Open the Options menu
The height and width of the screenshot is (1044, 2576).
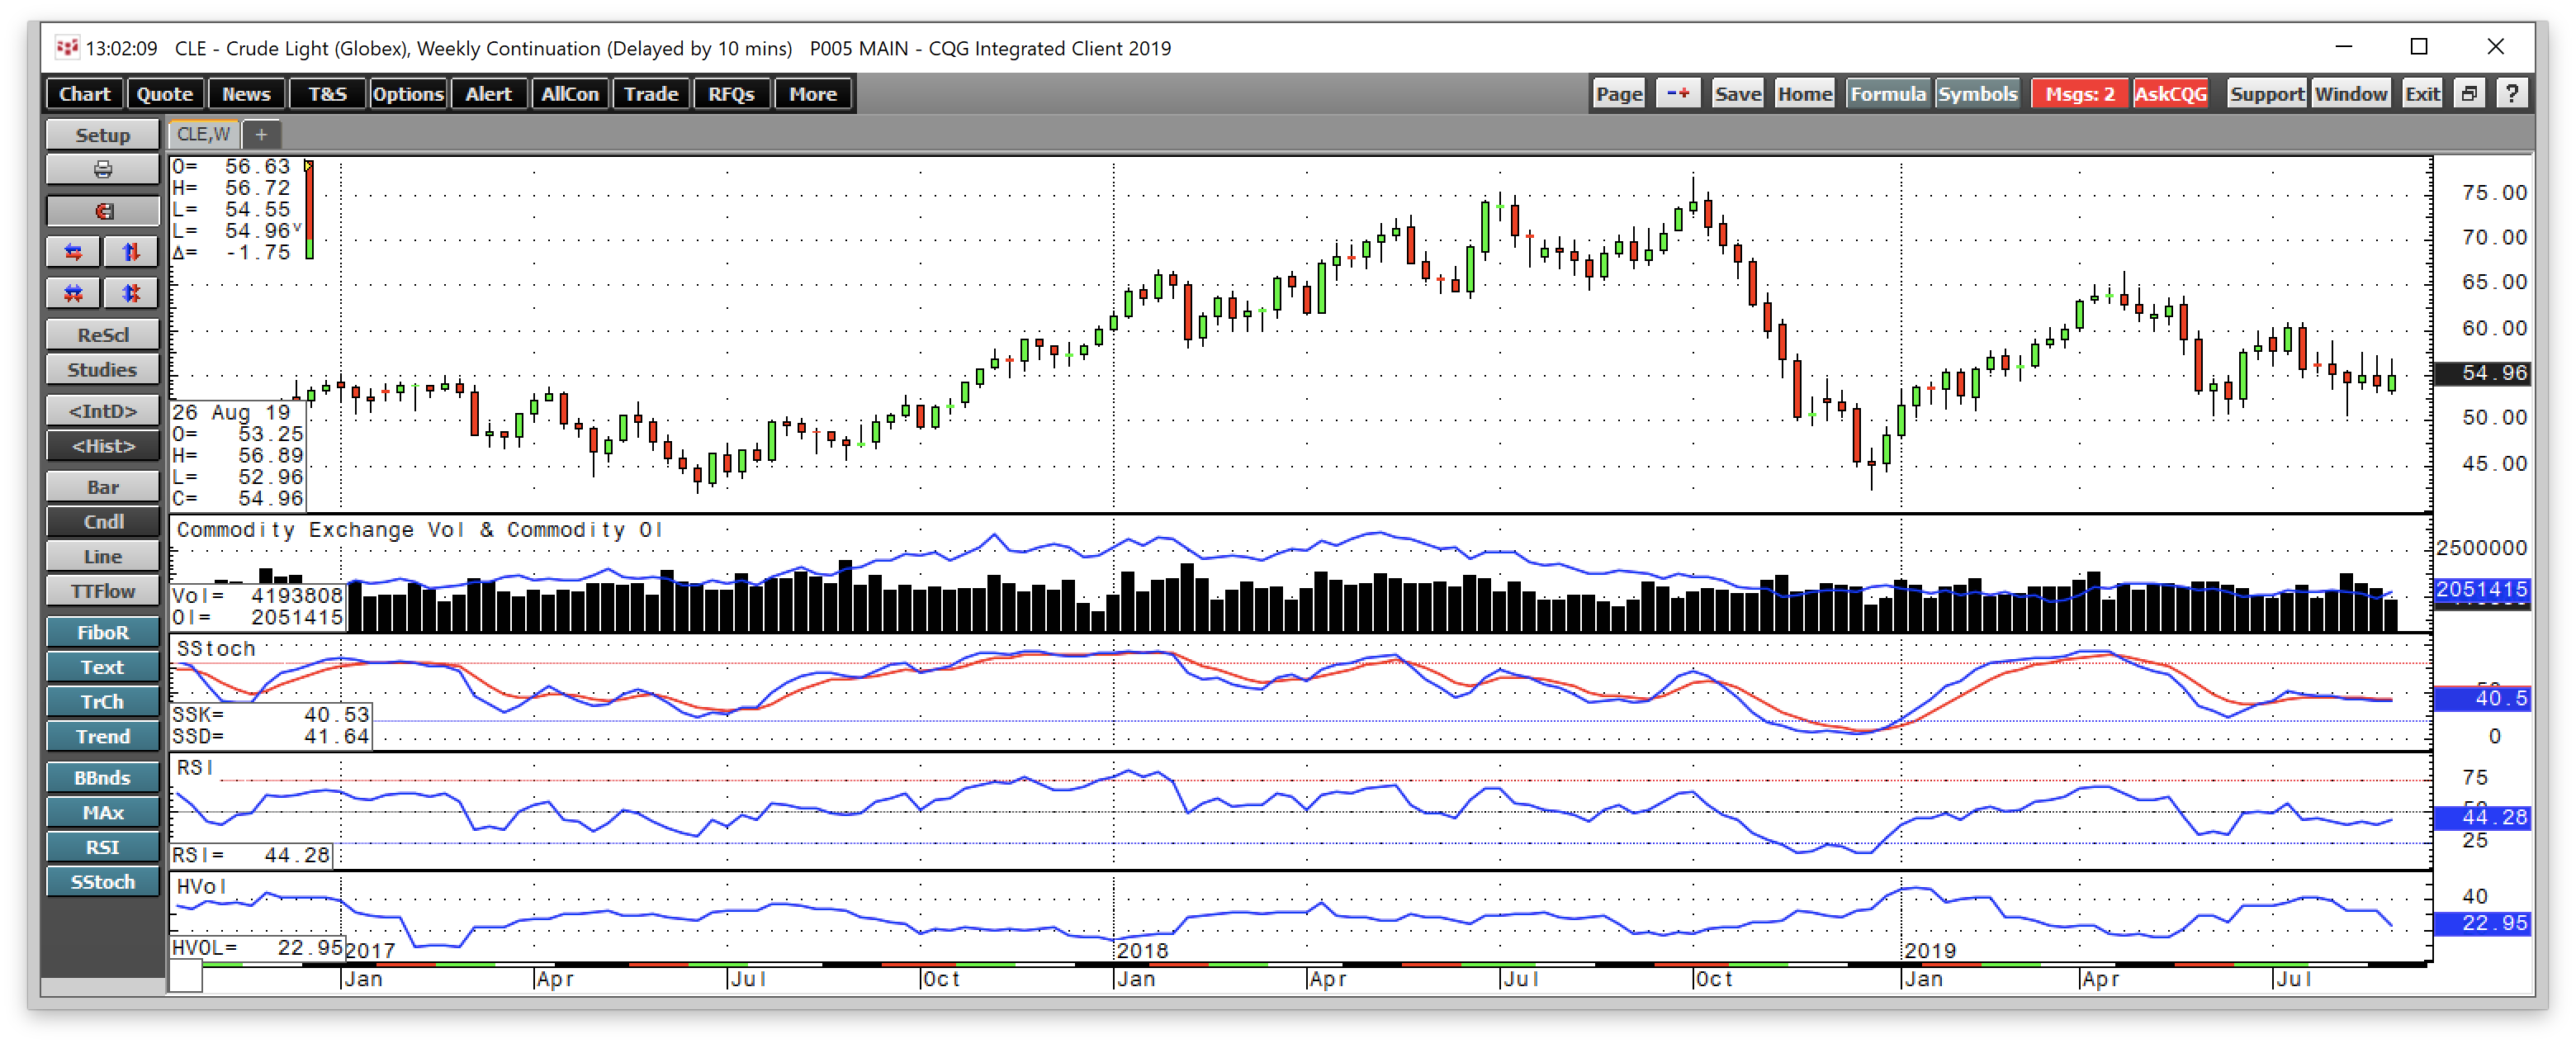408,94
